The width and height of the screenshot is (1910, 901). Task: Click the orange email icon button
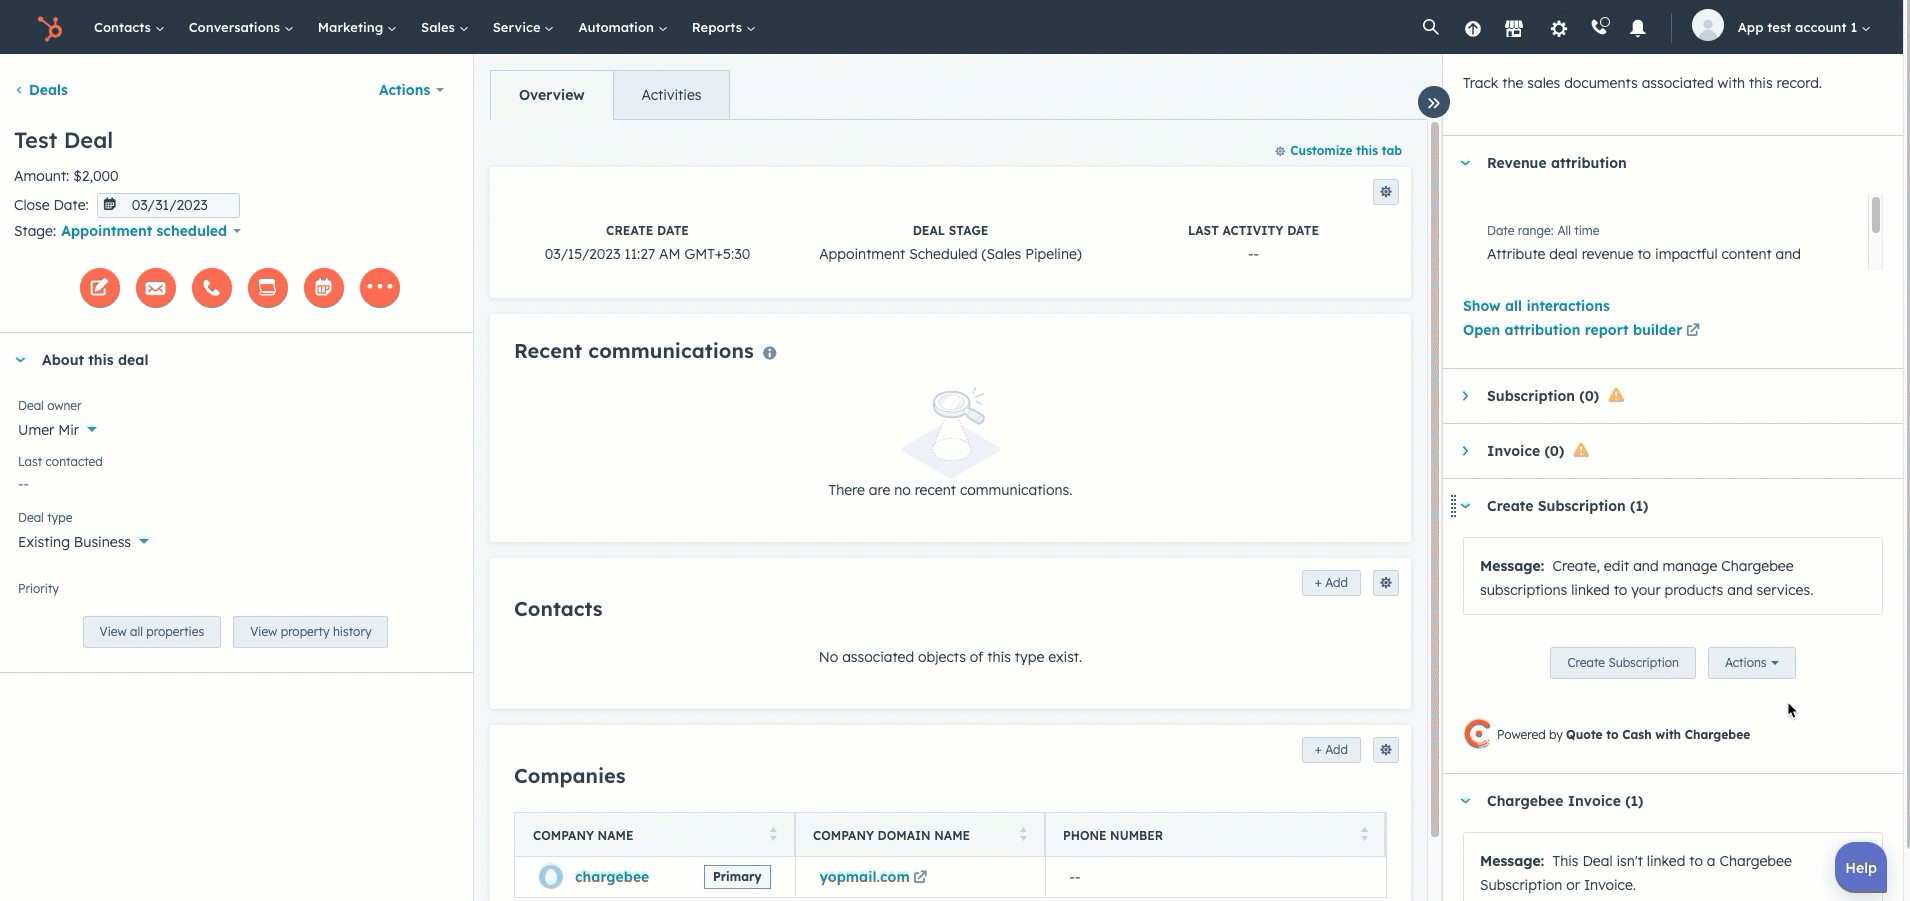click(x=156, y=288)
